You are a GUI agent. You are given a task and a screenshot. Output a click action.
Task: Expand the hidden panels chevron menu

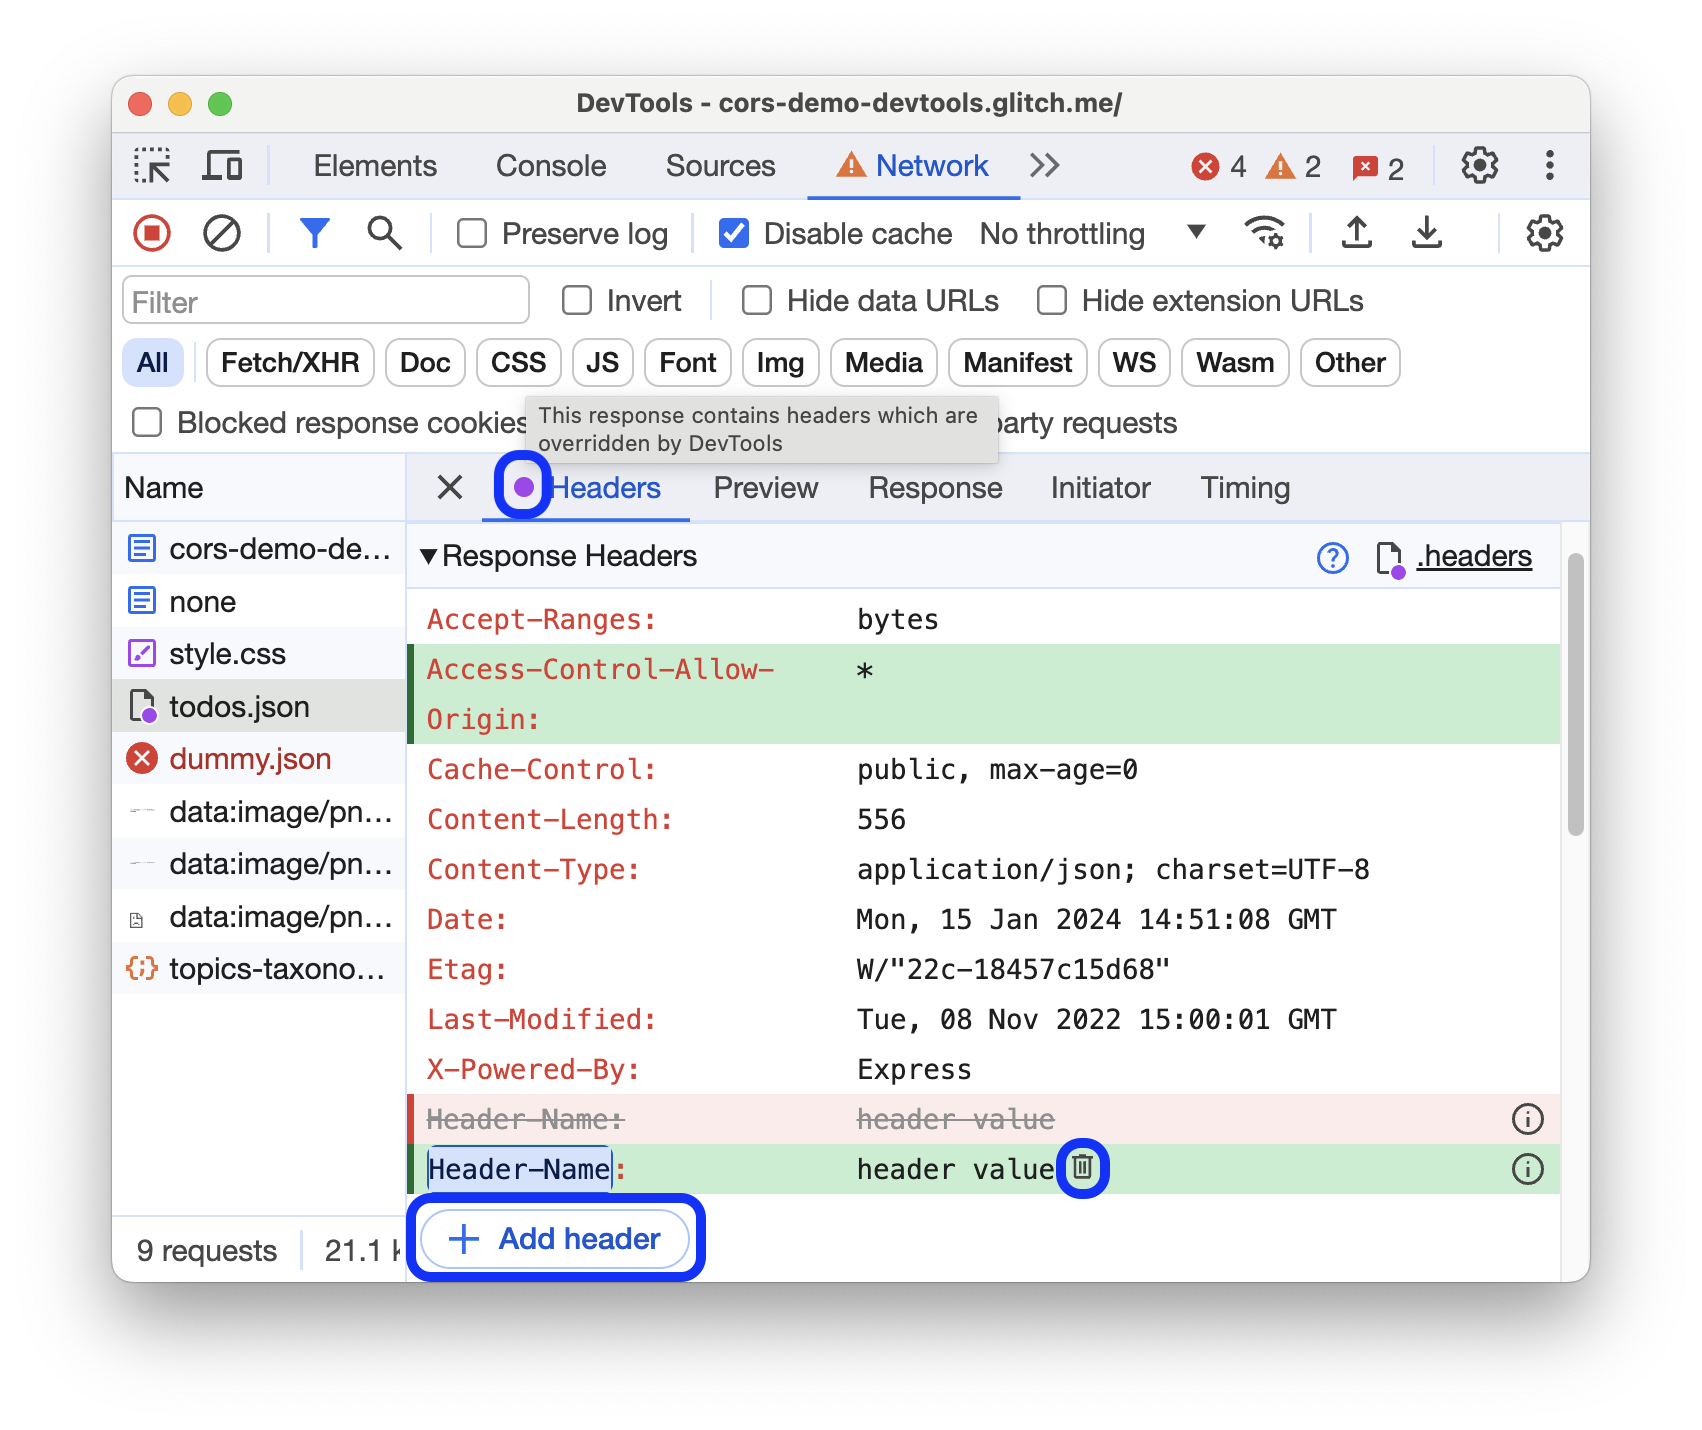[1043, 166]
